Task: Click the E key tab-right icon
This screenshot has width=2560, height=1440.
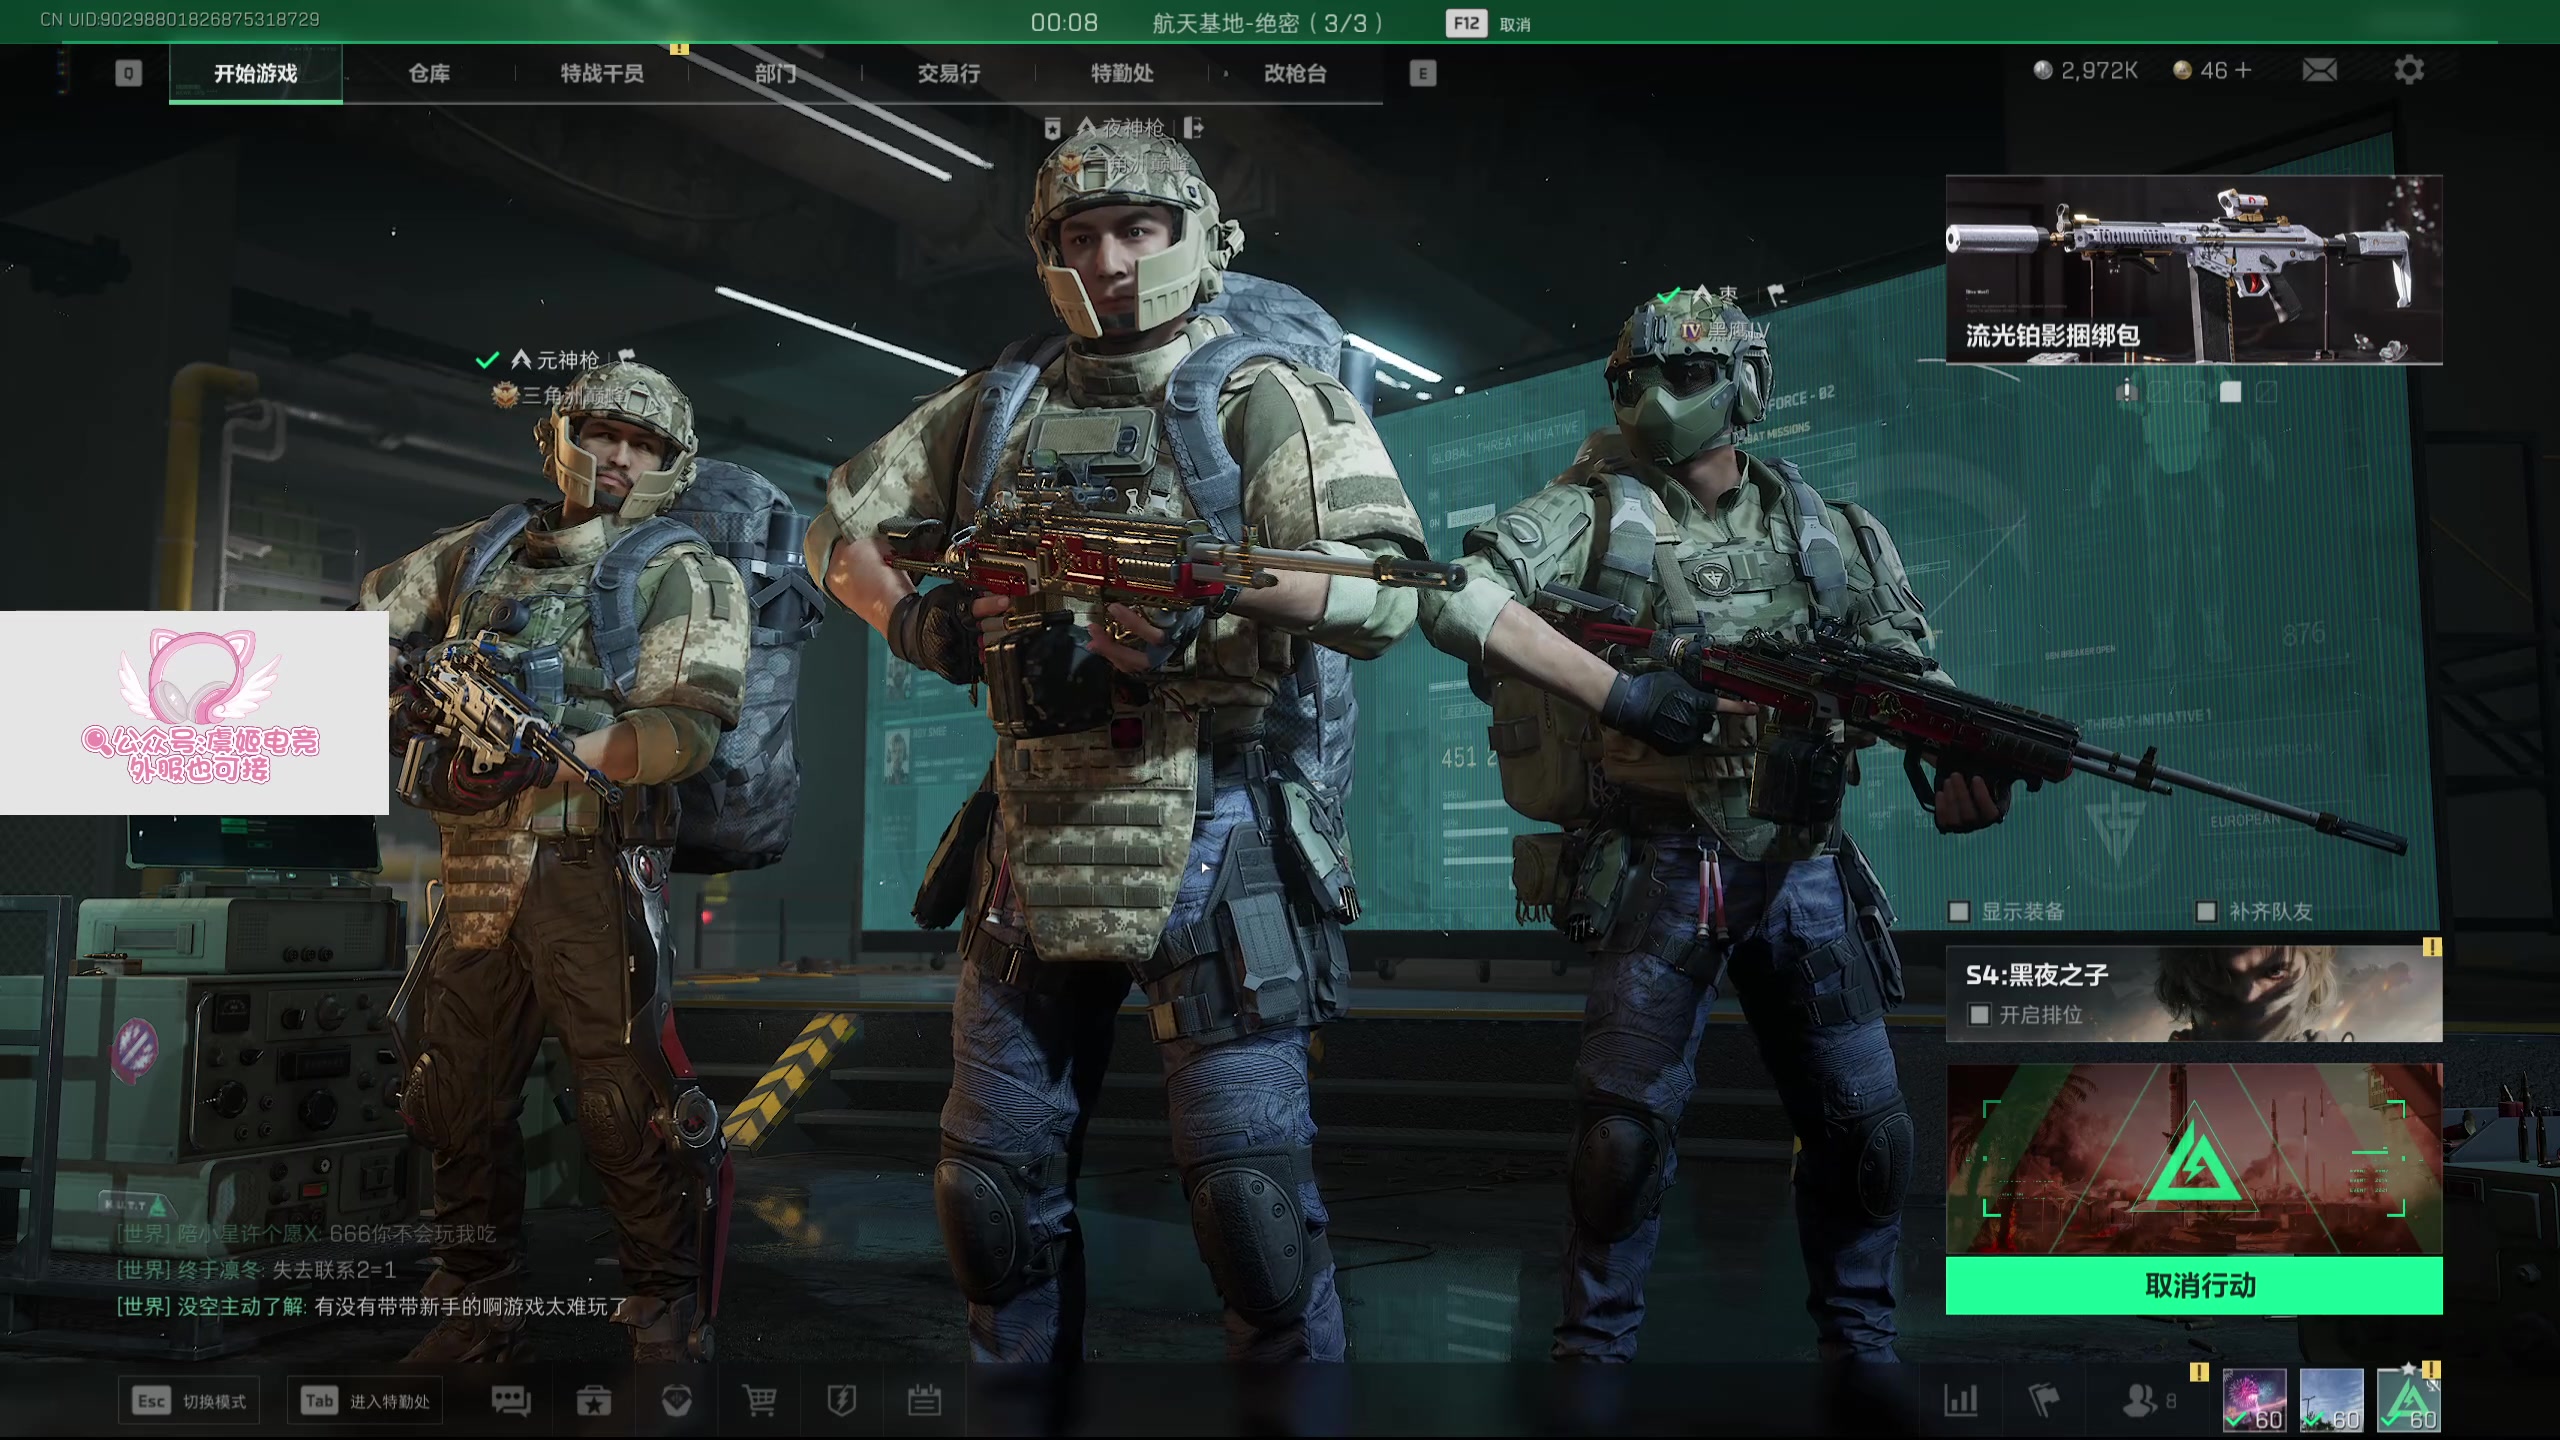Action: tap(1423, 73)
